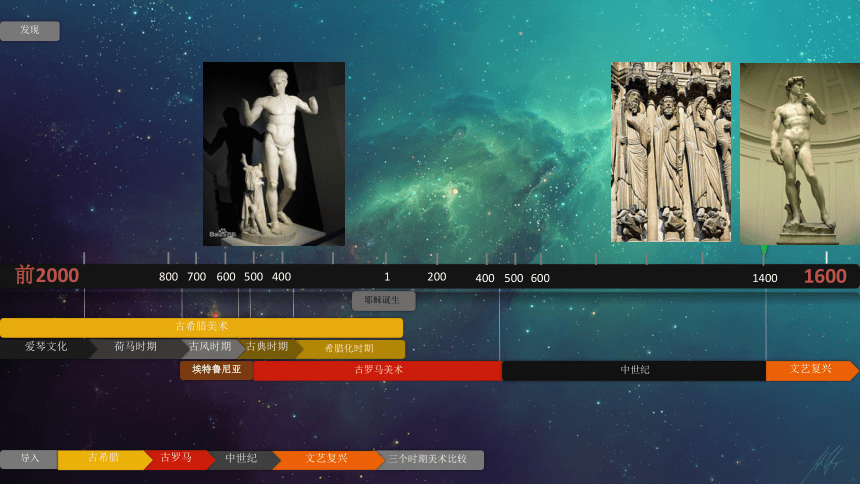Viewport: 860px width, 484px height.
Task: Go to the 古罗马 section tab
Action: coord(178,460)
